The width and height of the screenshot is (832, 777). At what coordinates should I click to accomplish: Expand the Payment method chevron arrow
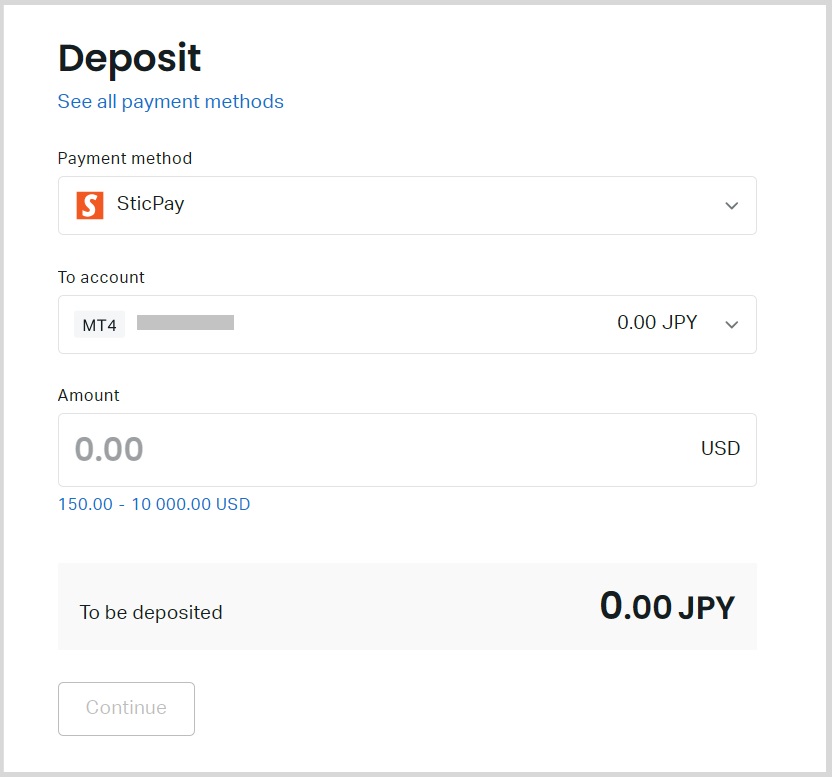click(x=731, y=206)
